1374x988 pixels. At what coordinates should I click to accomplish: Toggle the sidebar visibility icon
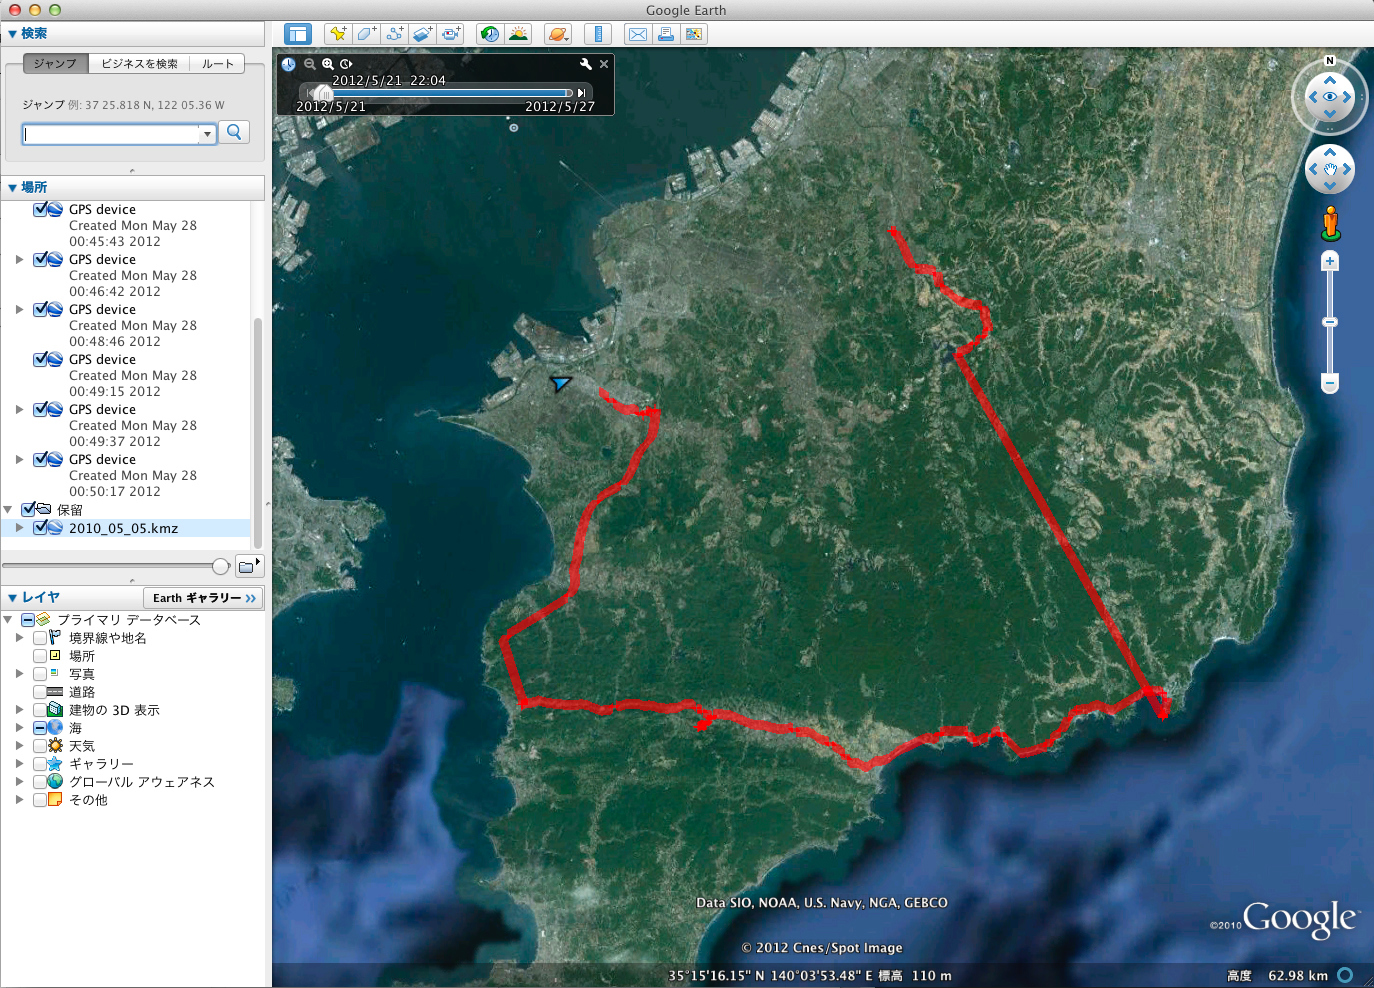[x=298, y=33]
